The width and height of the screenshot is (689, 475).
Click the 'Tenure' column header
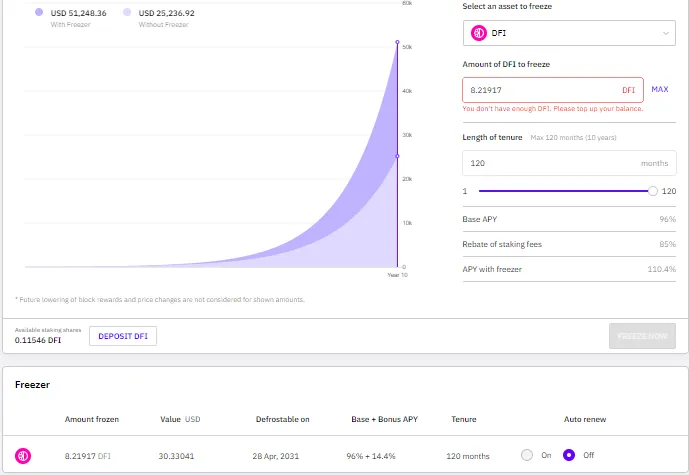tap(464, 419)
